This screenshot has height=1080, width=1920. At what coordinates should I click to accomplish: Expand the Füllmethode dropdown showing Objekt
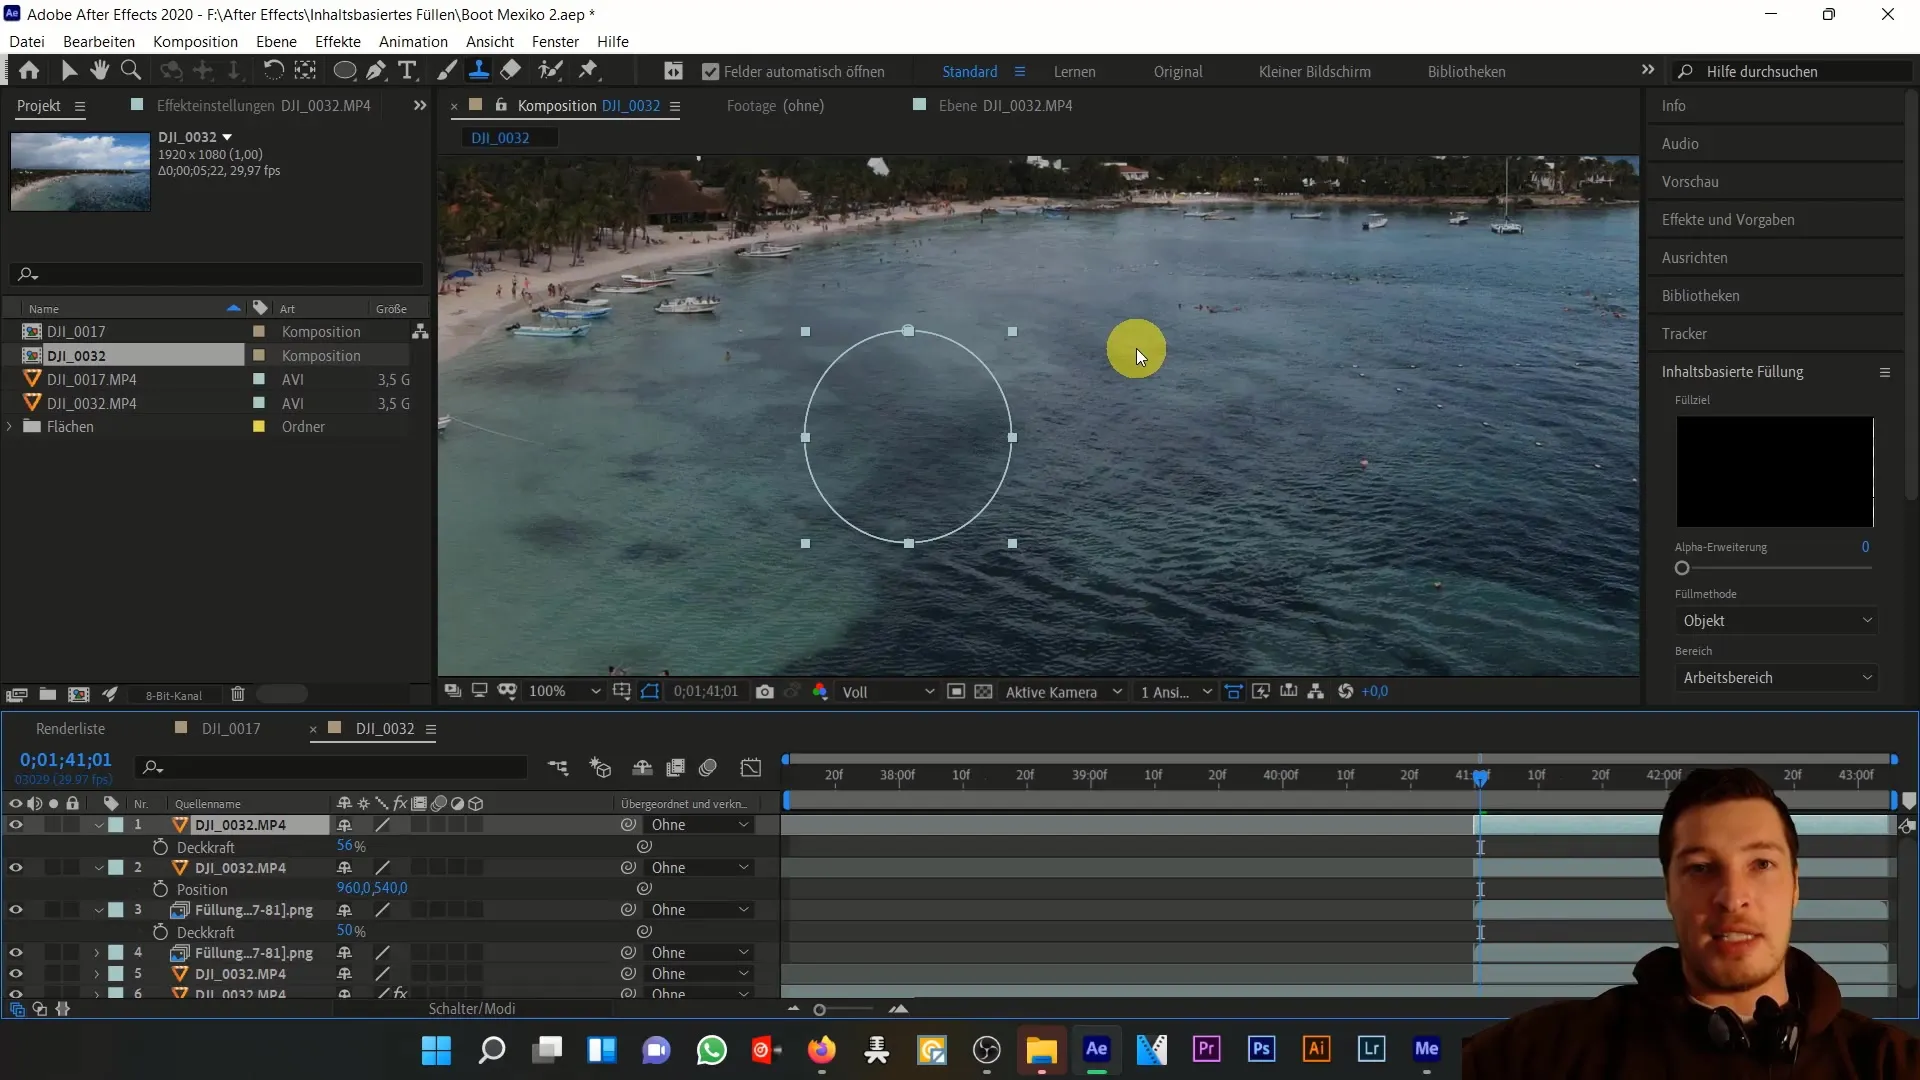pyautogui.click(x=1778, y=620)
